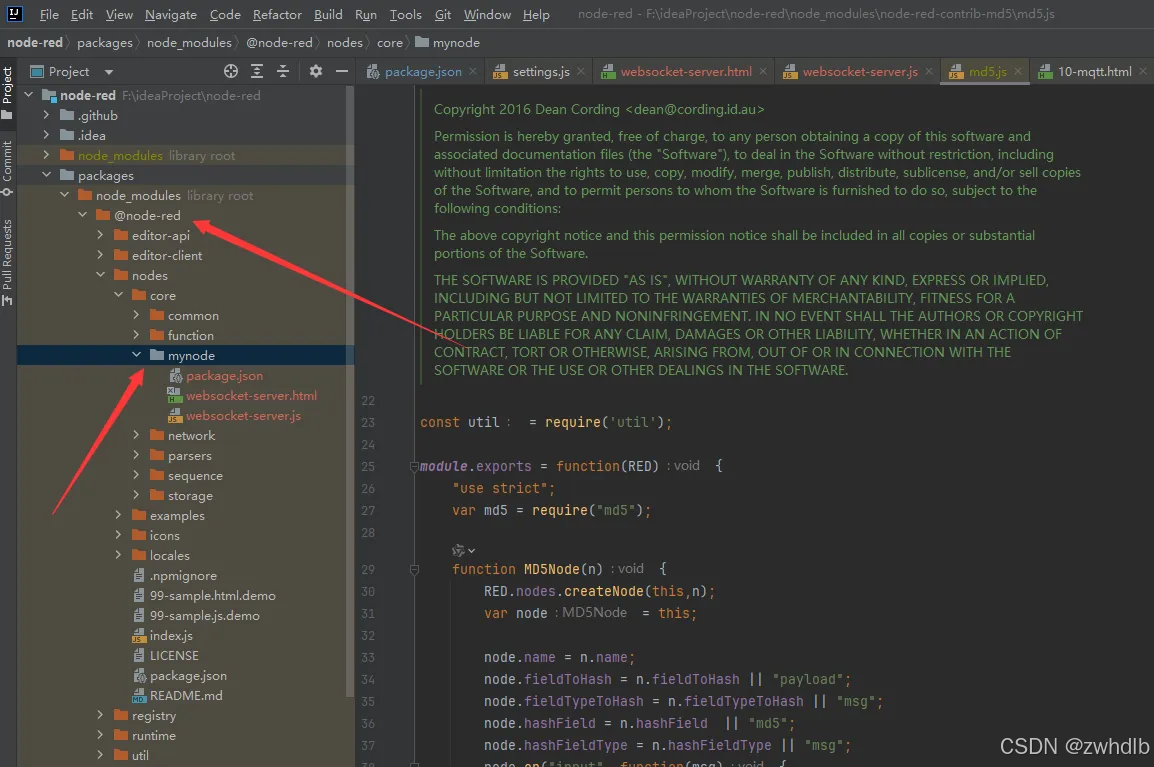Switch to the package.json editor tab
The image size is (1154, 767).
click(422, 71)
